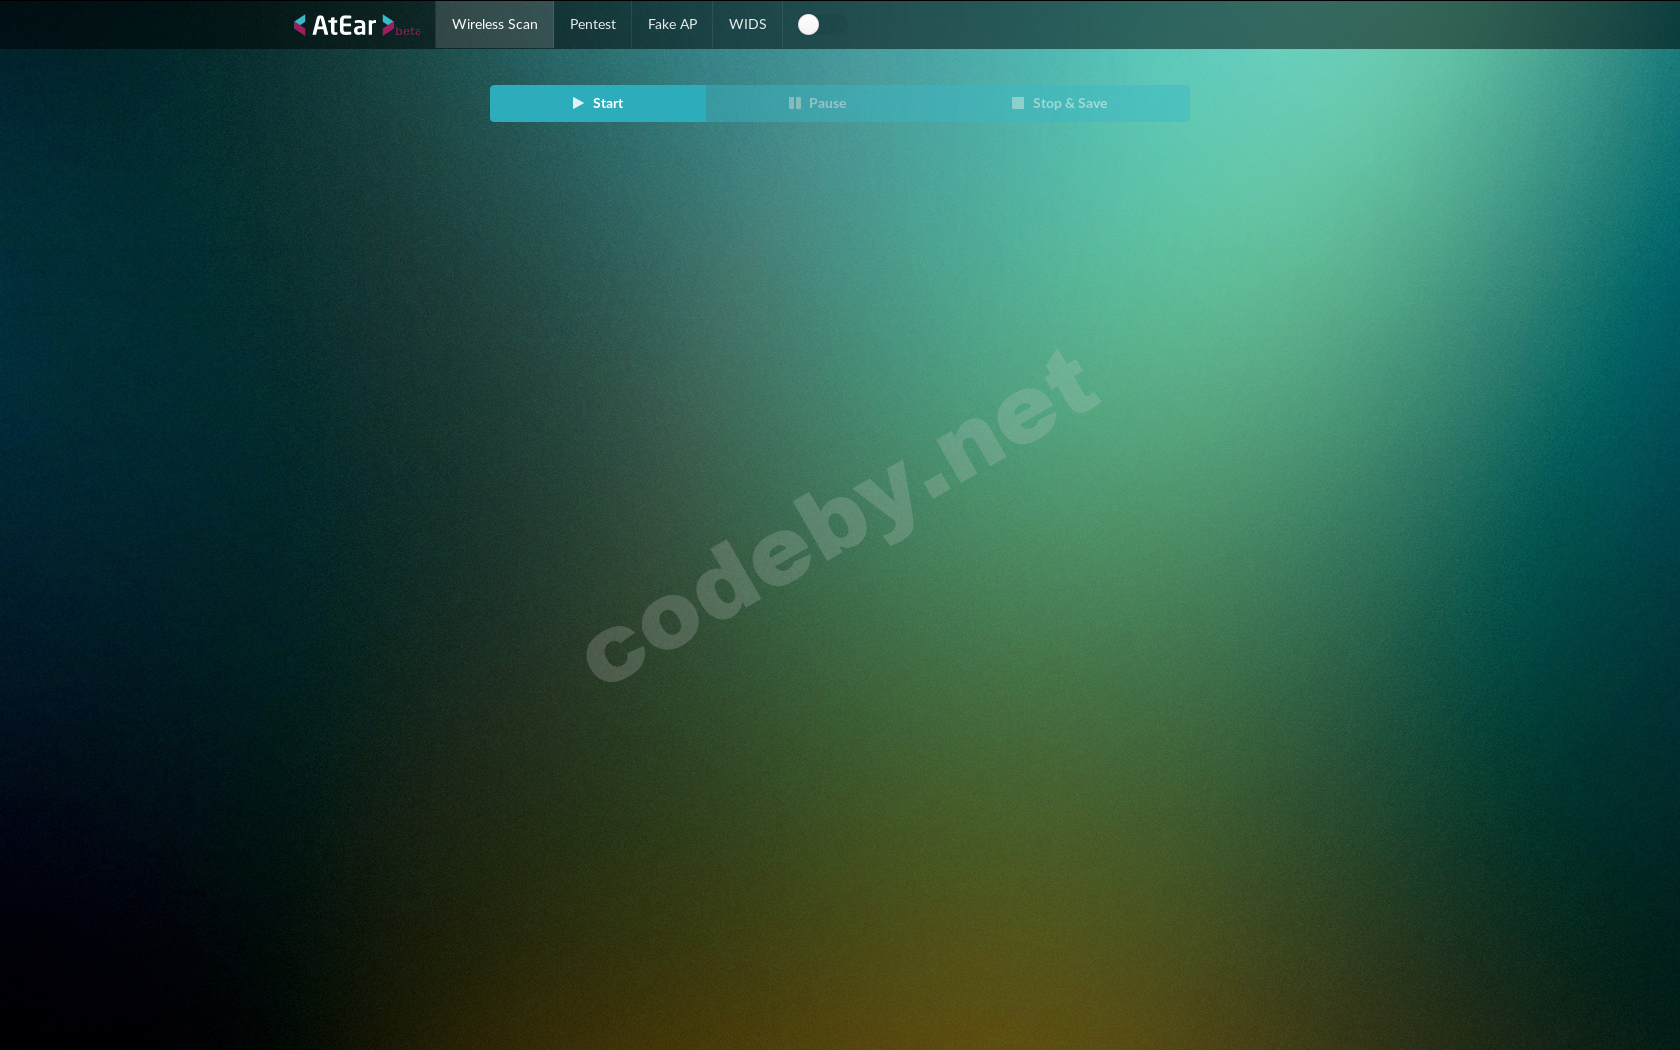Navigate to the WIDS page

(x=747, y=24)
